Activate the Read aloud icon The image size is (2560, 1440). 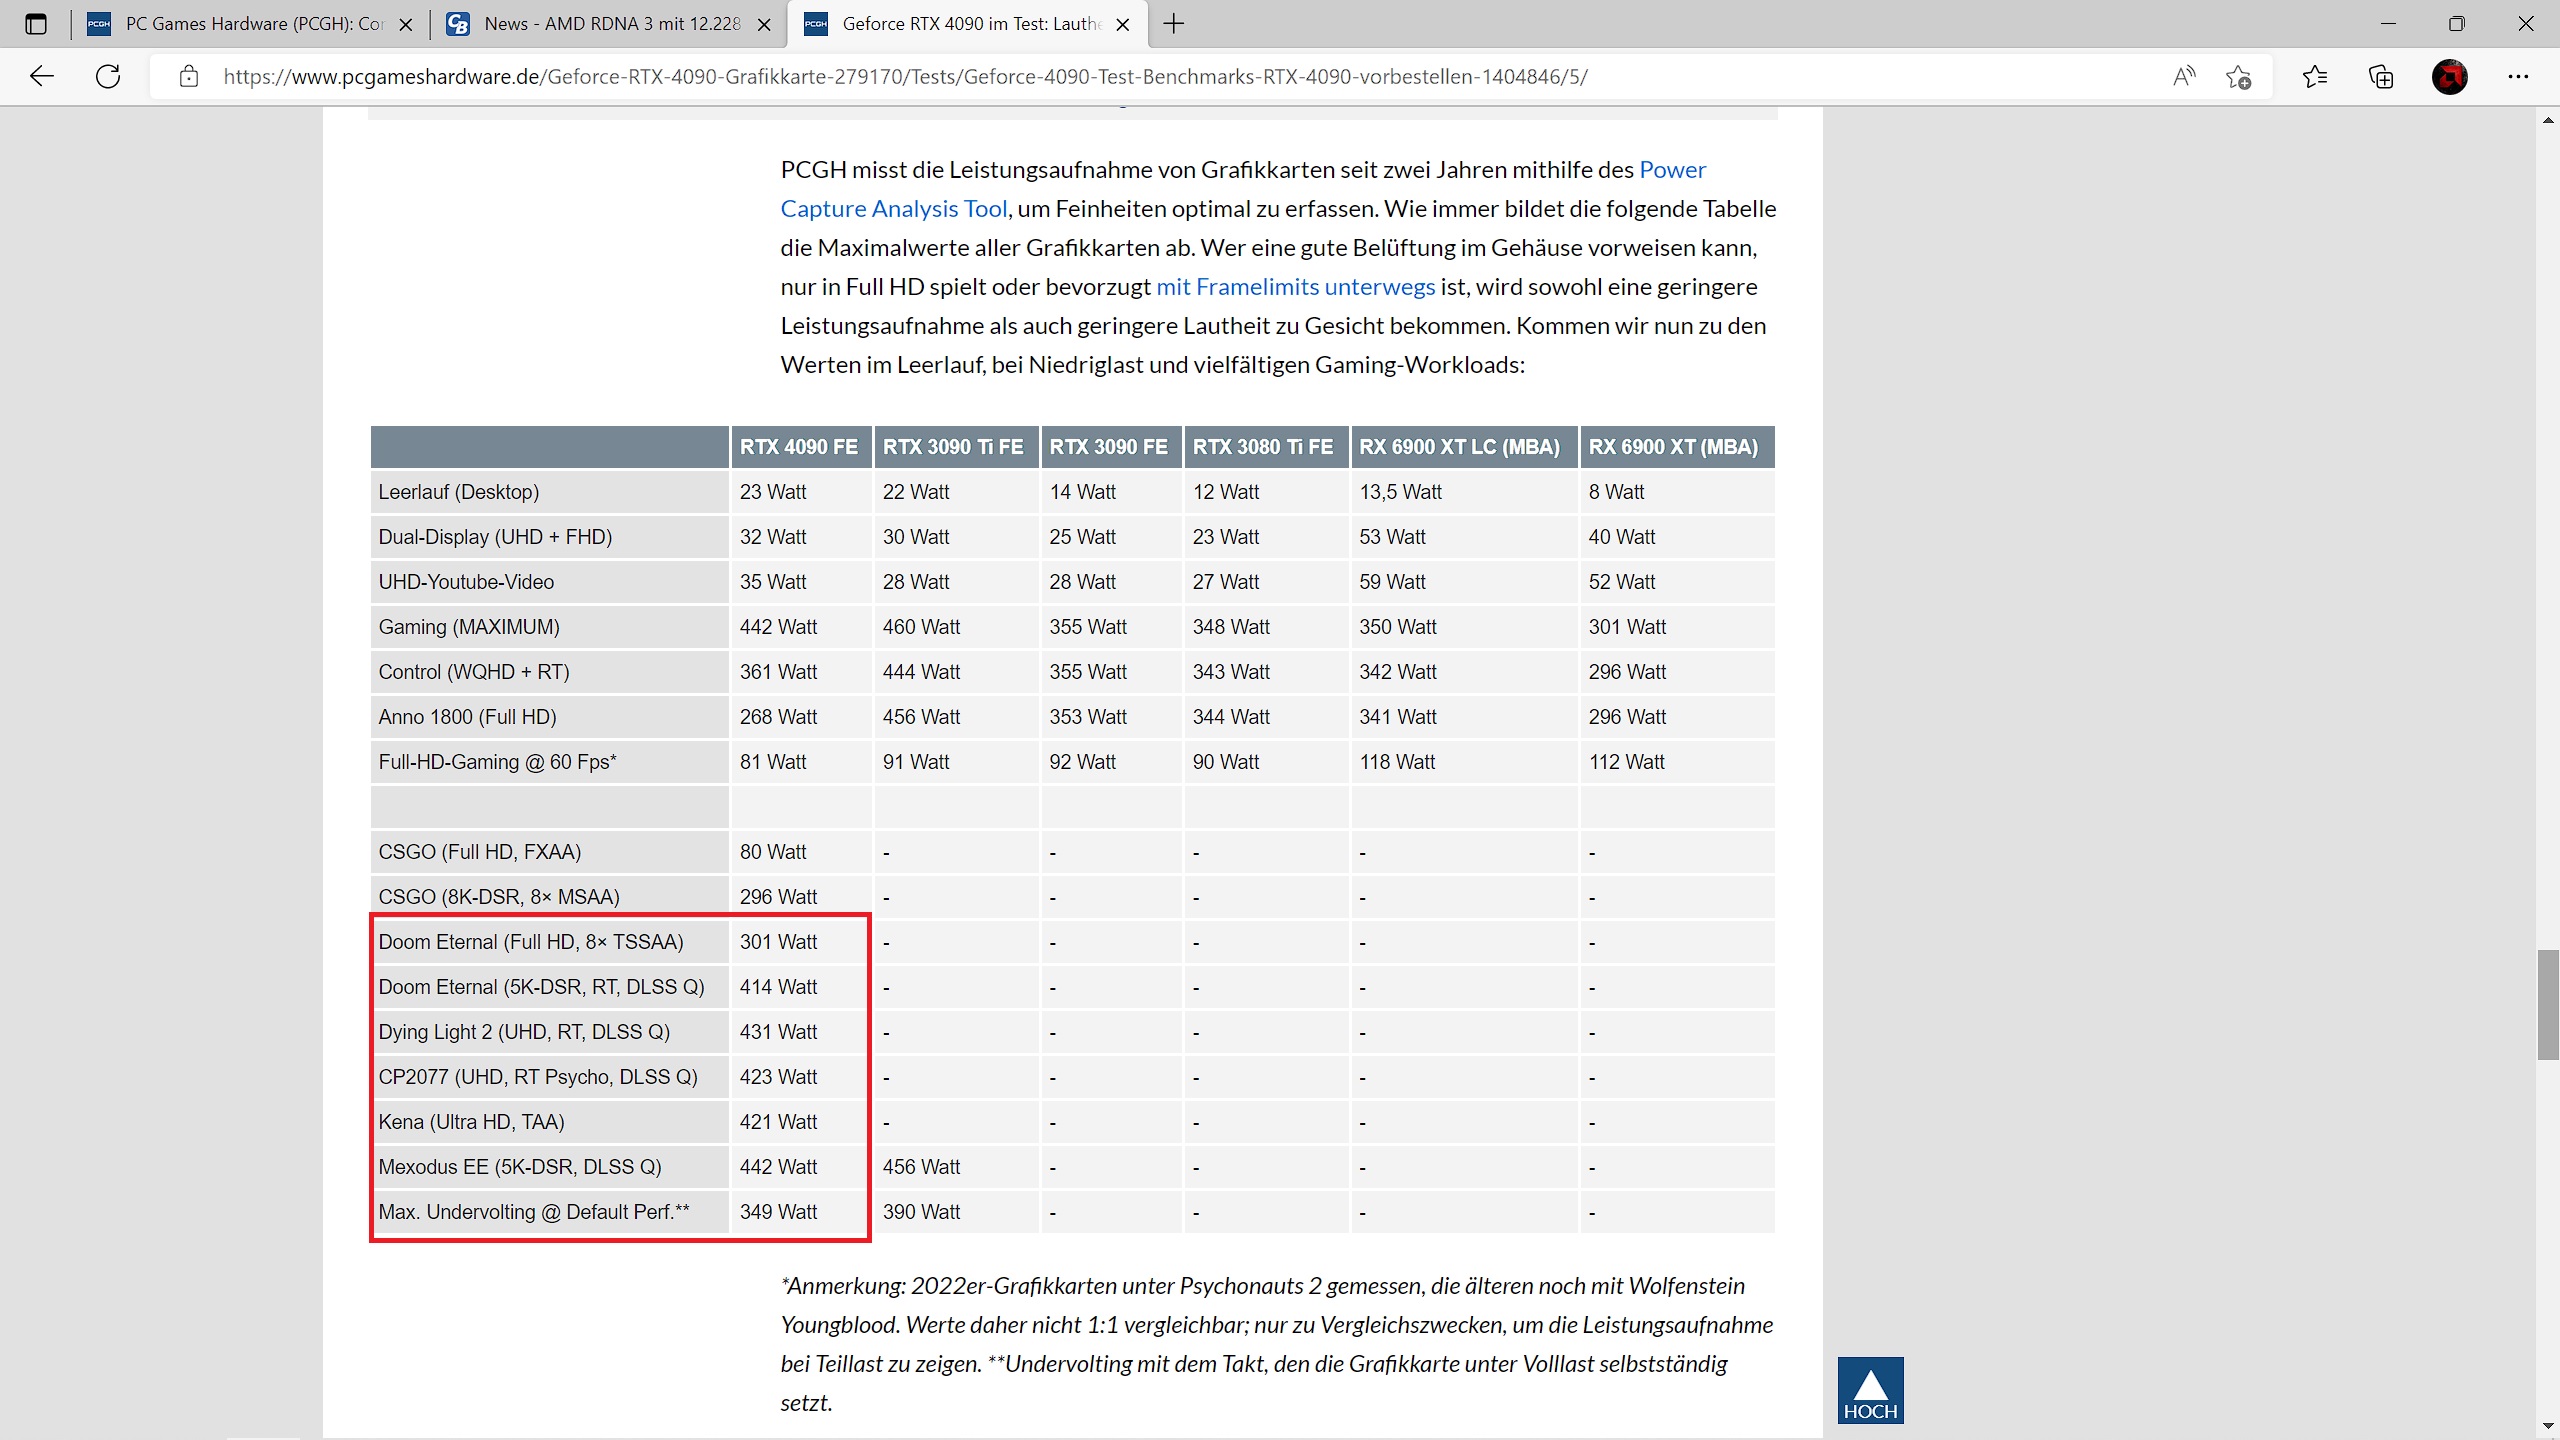click(2184, 76)
